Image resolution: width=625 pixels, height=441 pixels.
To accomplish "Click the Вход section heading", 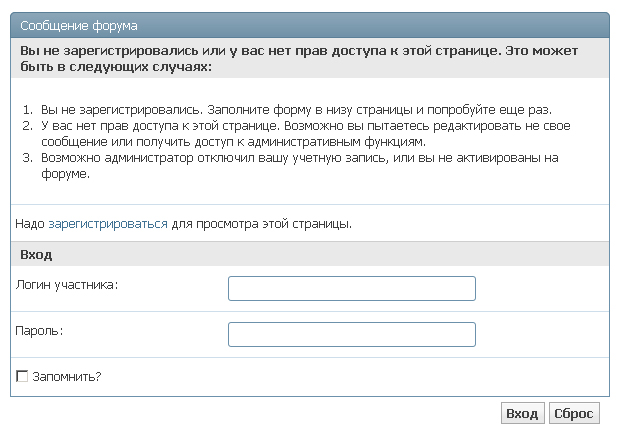I will click(36, 254).
